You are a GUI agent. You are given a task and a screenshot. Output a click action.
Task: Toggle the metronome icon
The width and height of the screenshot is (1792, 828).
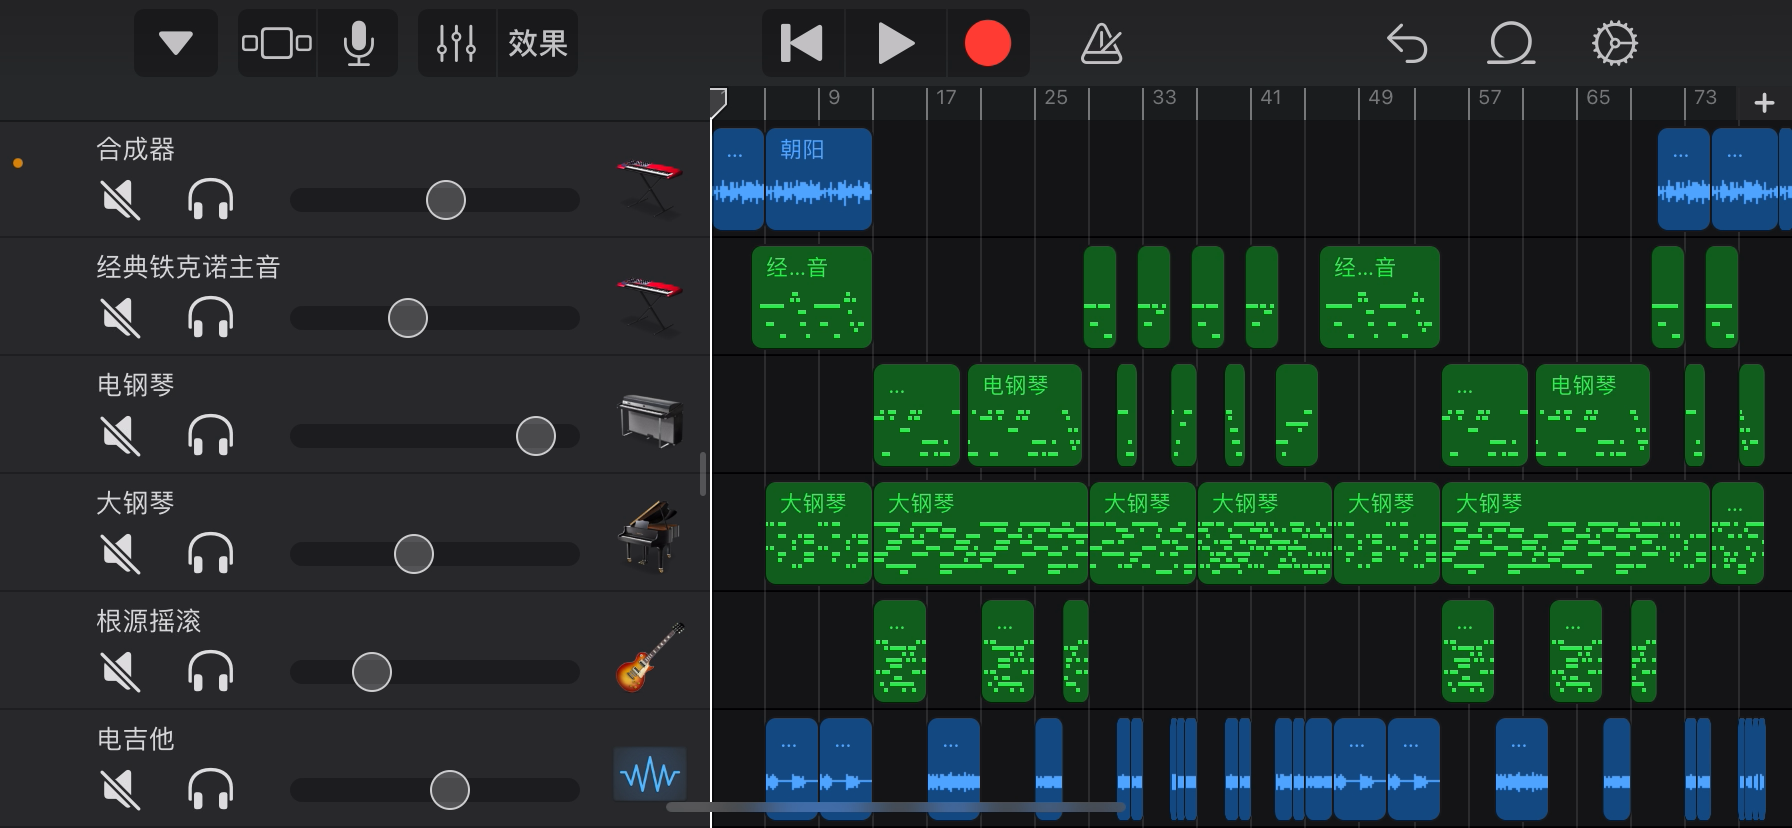pyautogui.click(x=1101, y=43)
